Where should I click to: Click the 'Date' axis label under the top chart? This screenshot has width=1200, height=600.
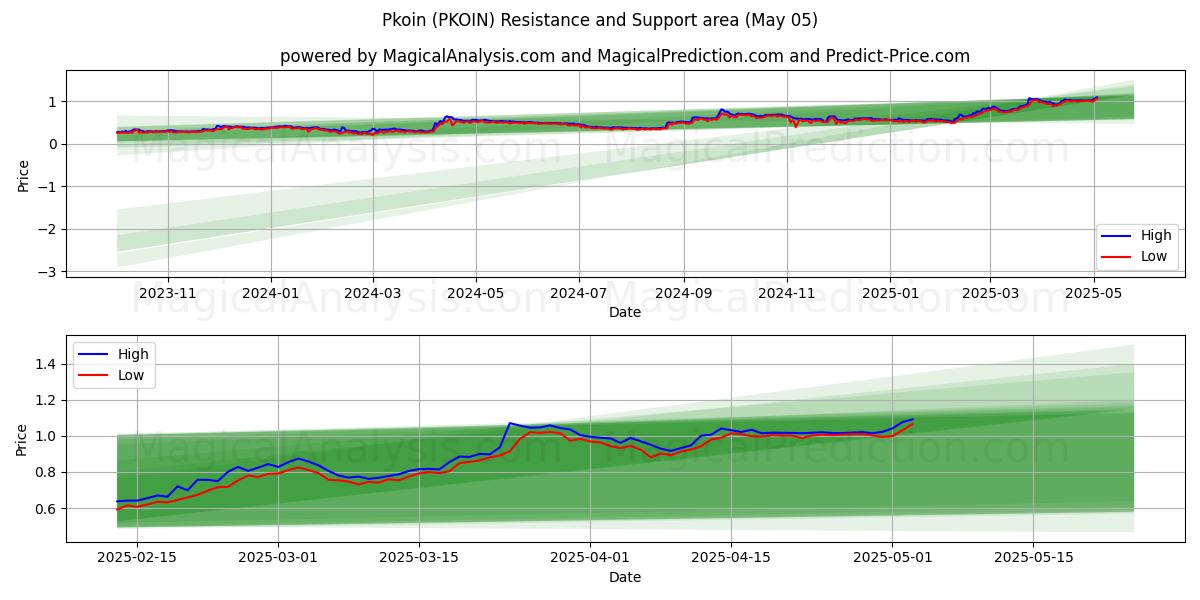tap(625, 312)
